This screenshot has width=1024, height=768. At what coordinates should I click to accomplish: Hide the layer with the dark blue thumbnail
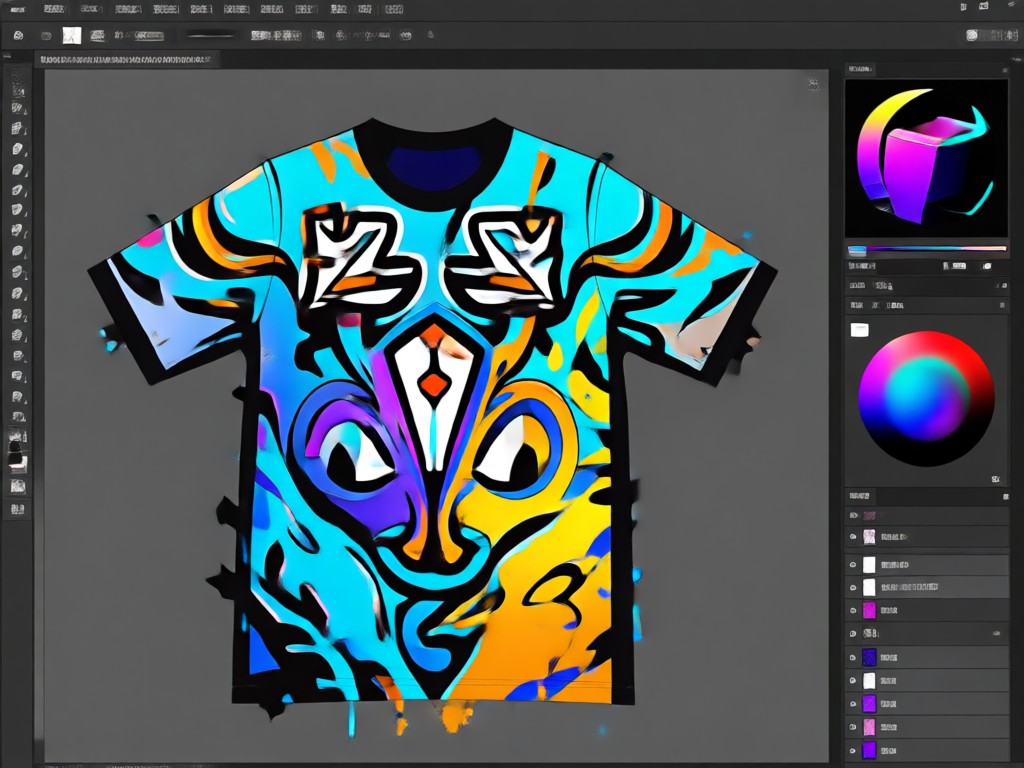tap(853, 658)
